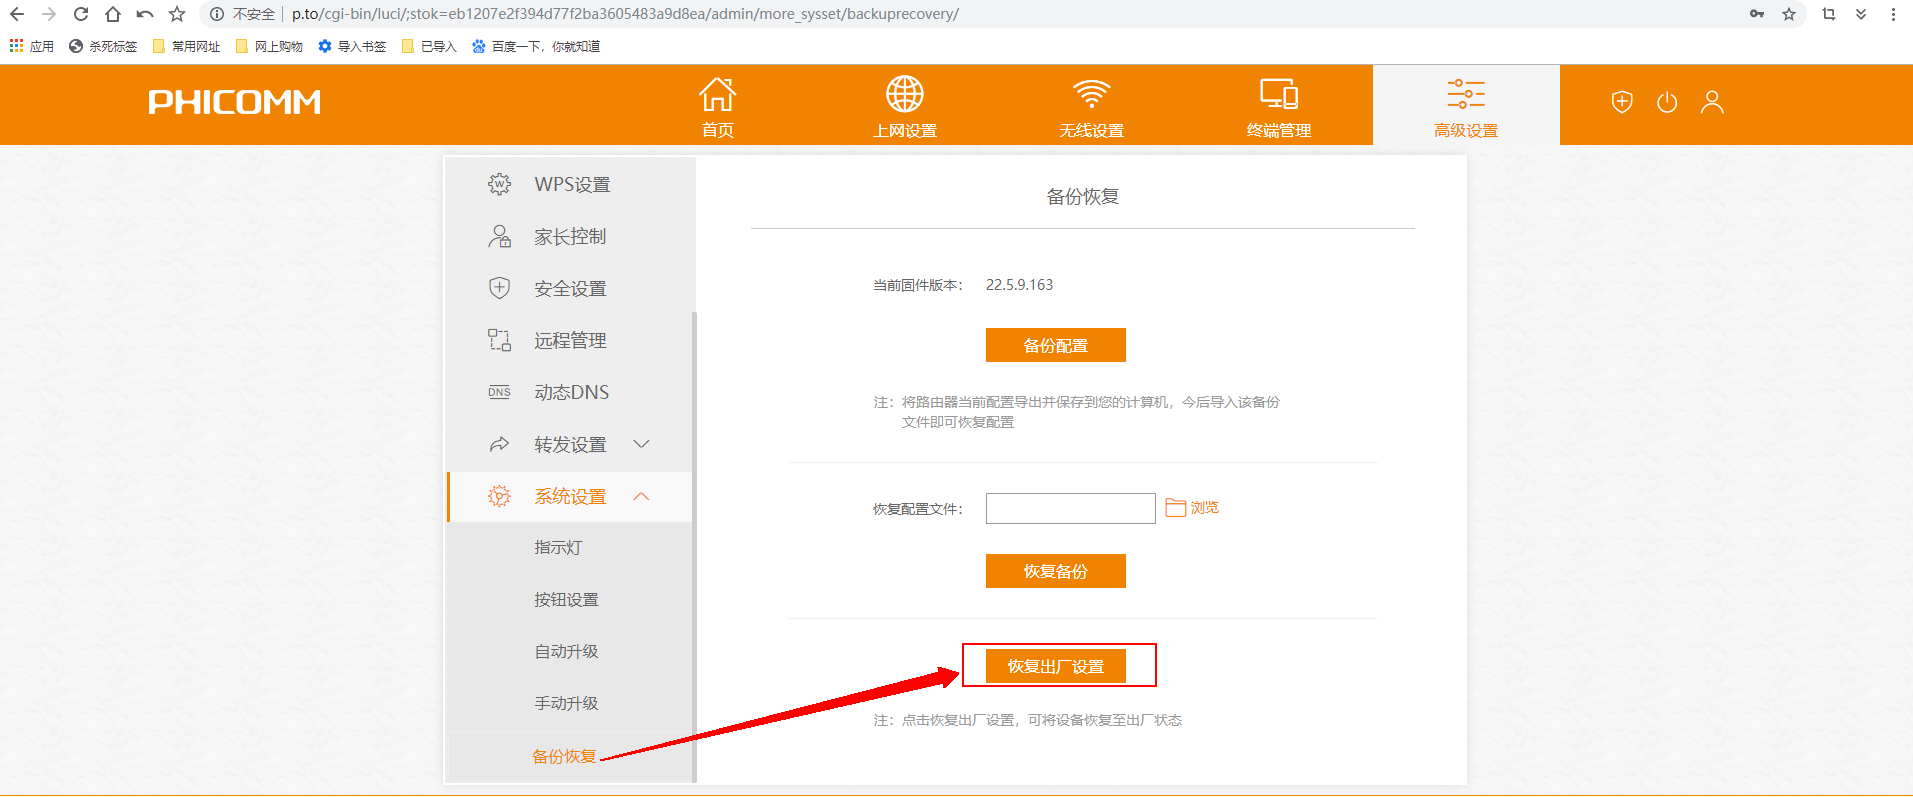The image size is (1913, 797).
Task: Open the browser three-dot menu
Action: pyautogui.click(x=1893, y=14)
